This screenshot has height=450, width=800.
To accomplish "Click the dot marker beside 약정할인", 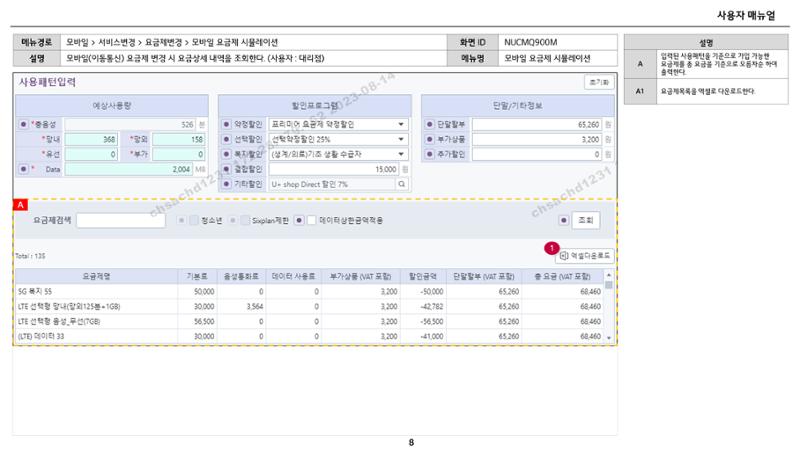I will (x=227, y=124).
